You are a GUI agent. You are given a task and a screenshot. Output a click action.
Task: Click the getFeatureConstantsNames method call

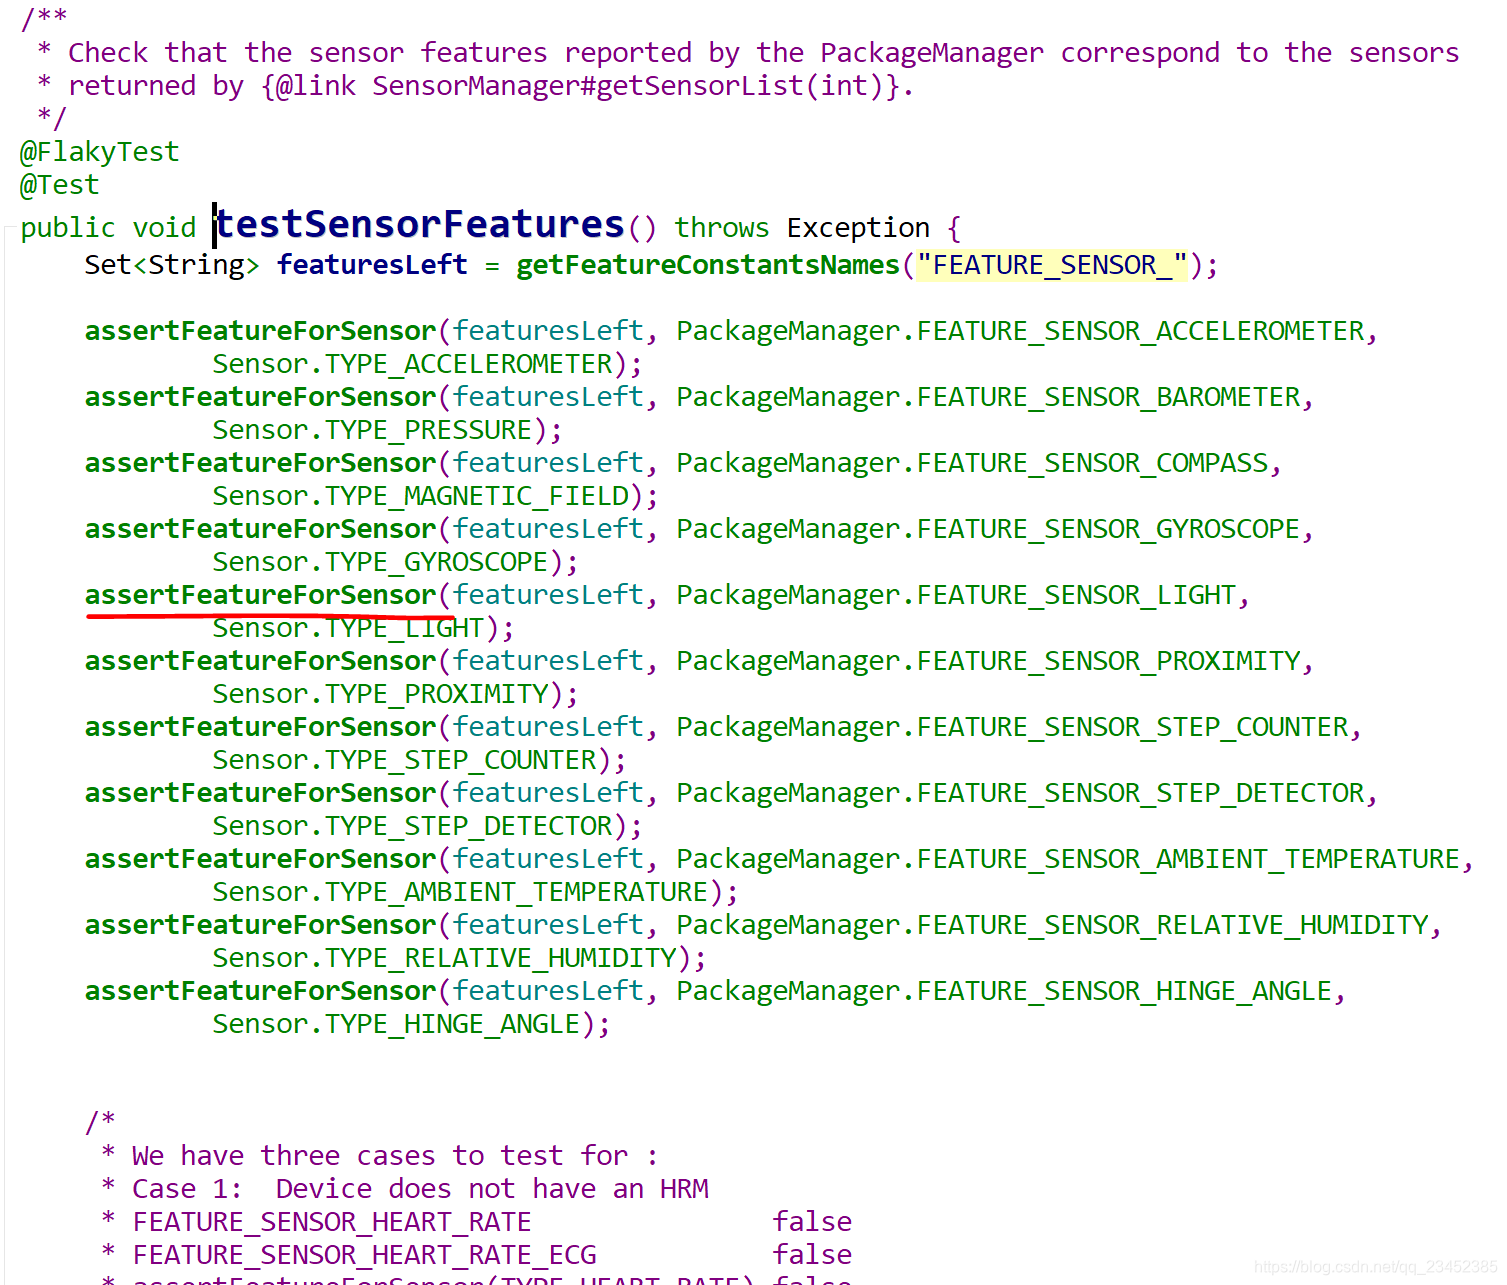pos(708,265)
